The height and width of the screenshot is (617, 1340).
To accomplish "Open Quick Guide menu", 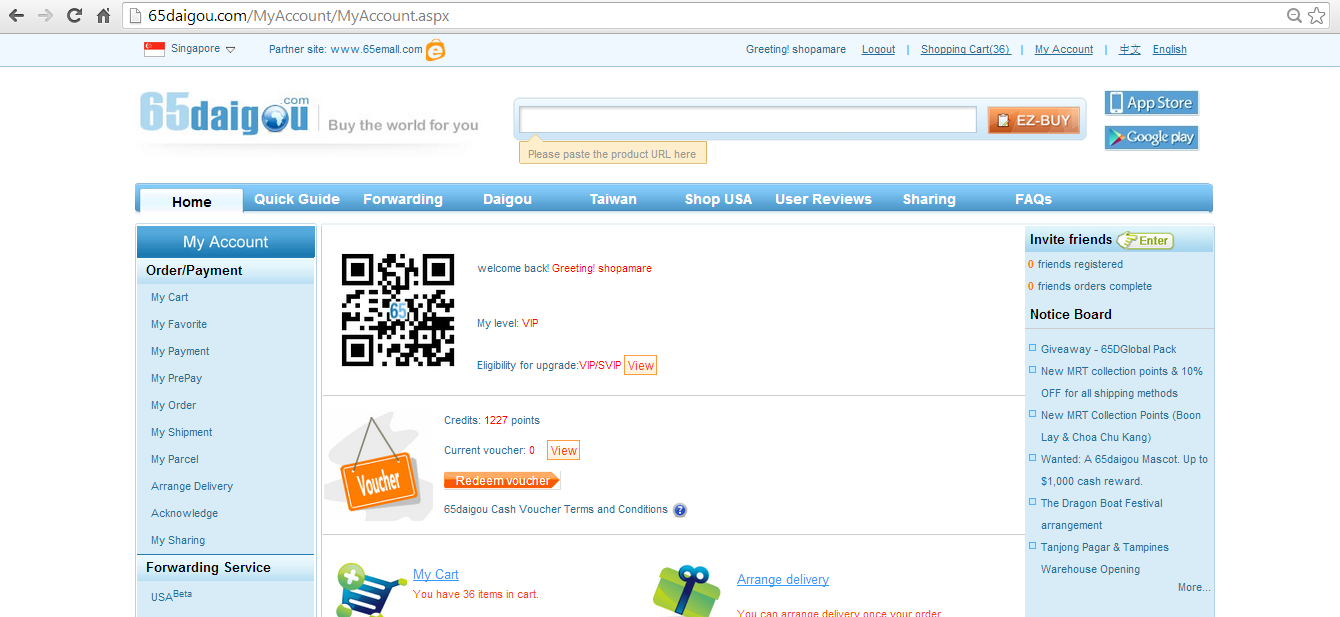I will (x=297, y=199).
